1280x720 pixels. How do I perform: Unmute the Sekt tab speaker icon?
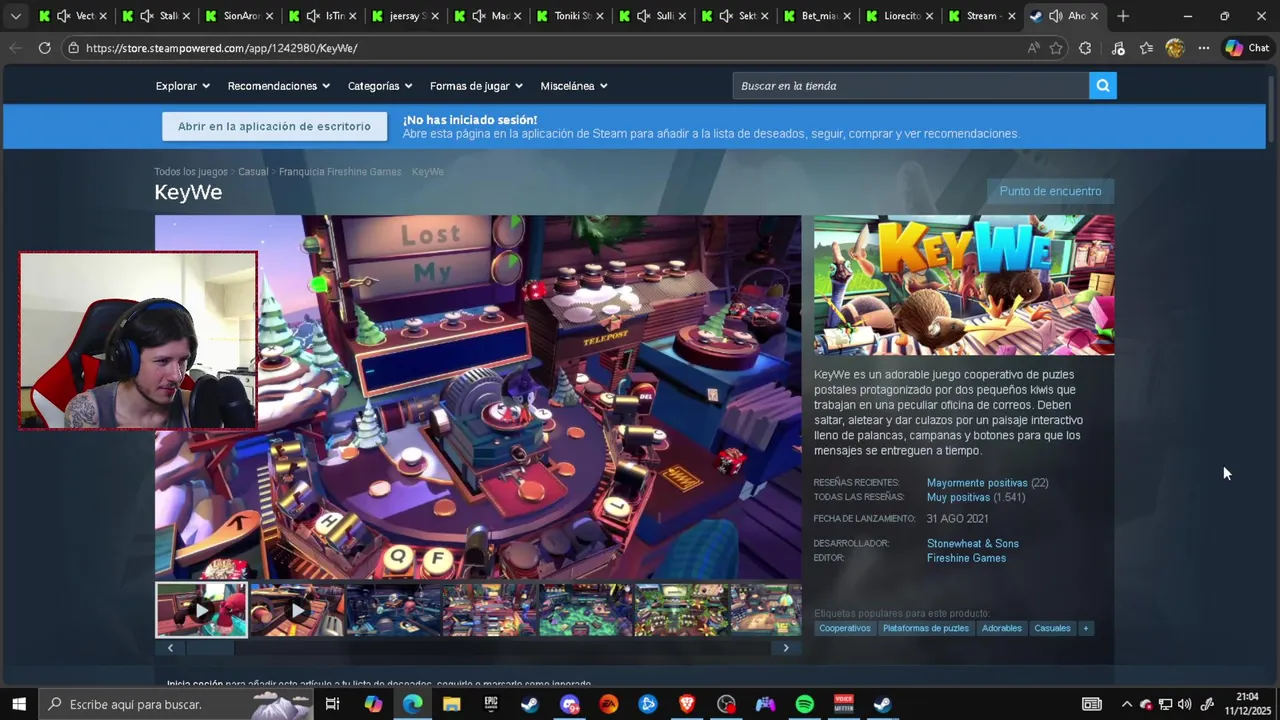726,16
